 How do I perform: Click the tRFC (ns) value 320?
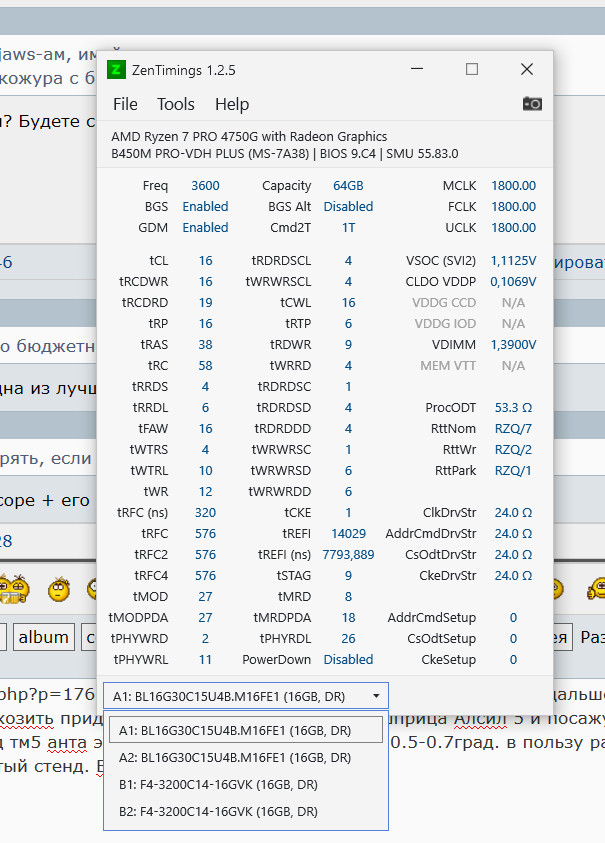(205, 512)
